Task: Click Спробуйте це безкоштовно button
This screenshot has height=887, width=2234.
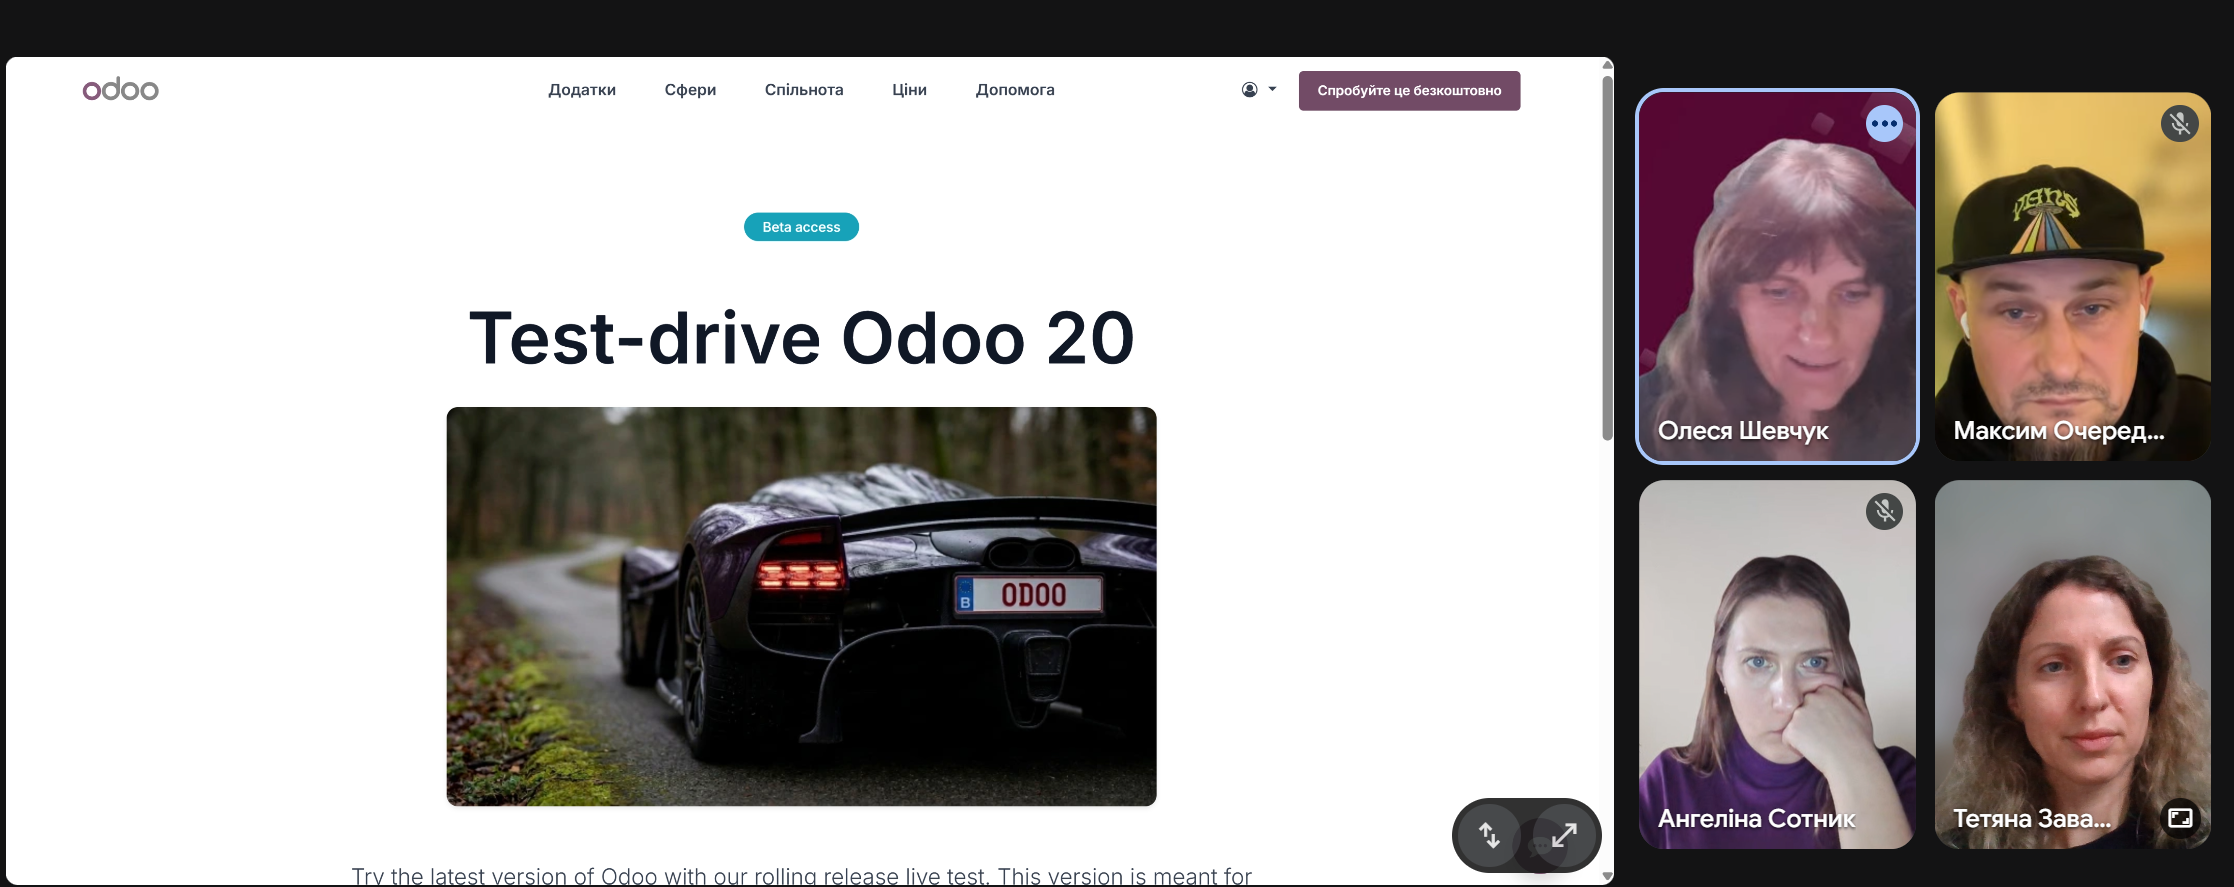Action: pyautogui.click(x=1409, y=91)
